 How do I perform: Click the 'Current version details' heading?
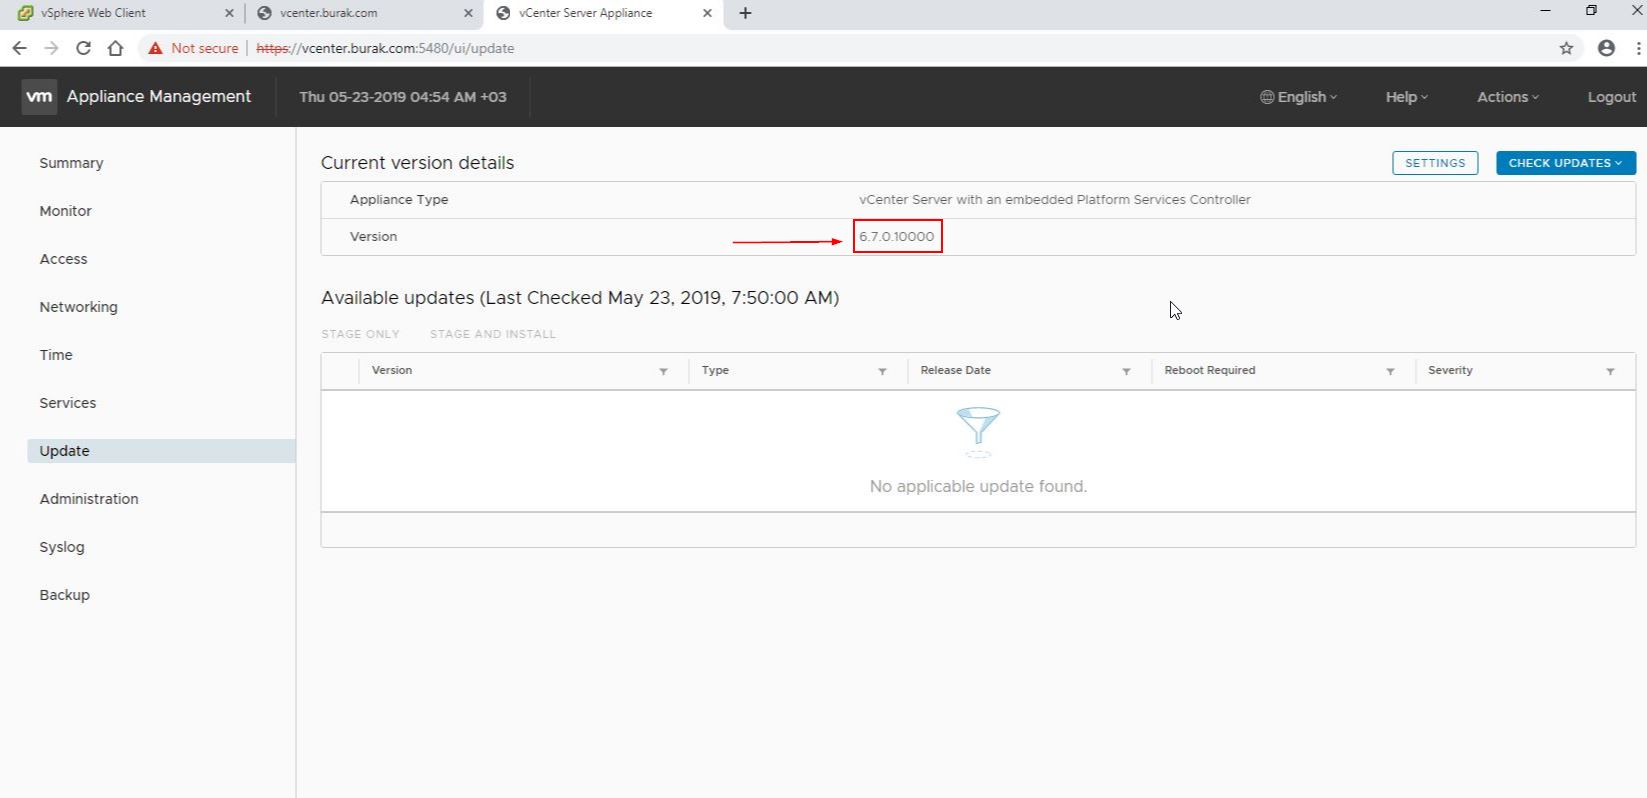click(x=417, y=163)
